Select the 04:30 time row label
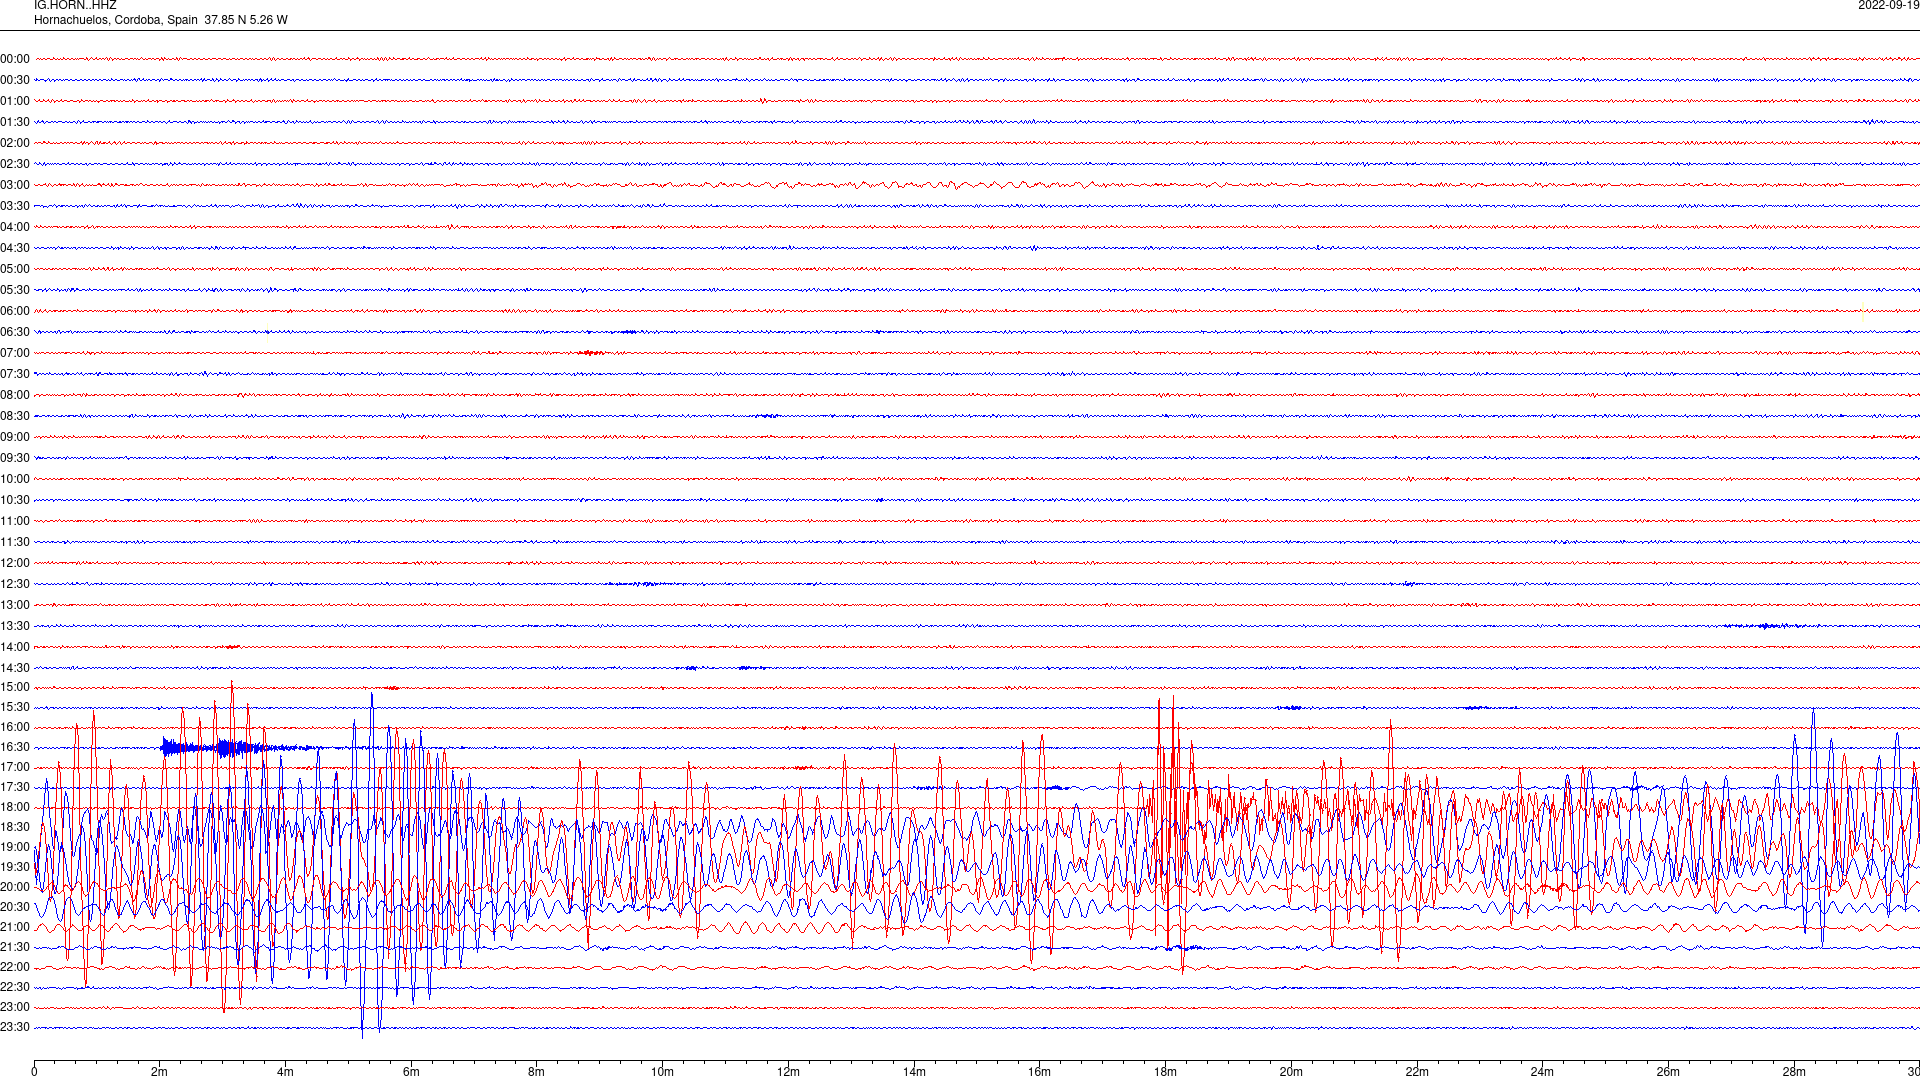1920x1080 pixels. click(x=15, y=248)
